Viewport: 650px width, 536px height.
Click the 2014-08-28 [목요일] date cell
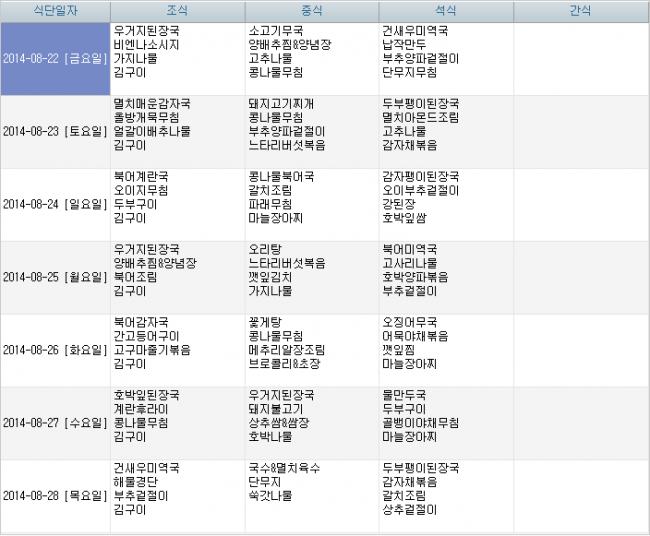[55, 496]
